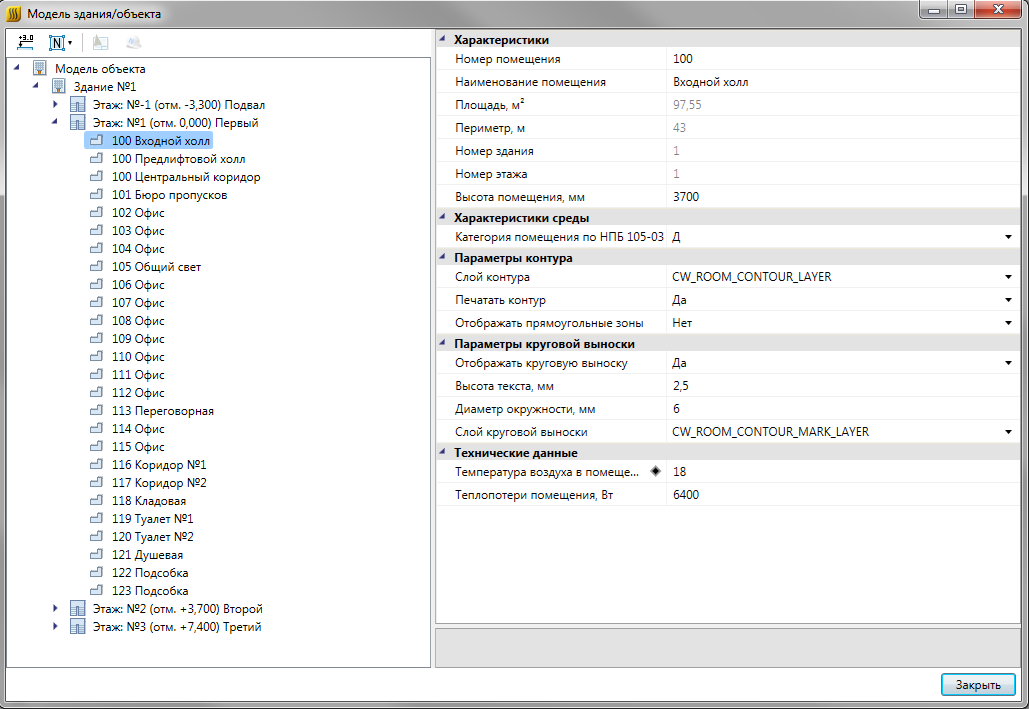The image size is (1029, 709).
Task: Click room icon next to 101 Бюро пропусков
Action: click(x=96, y=194)
